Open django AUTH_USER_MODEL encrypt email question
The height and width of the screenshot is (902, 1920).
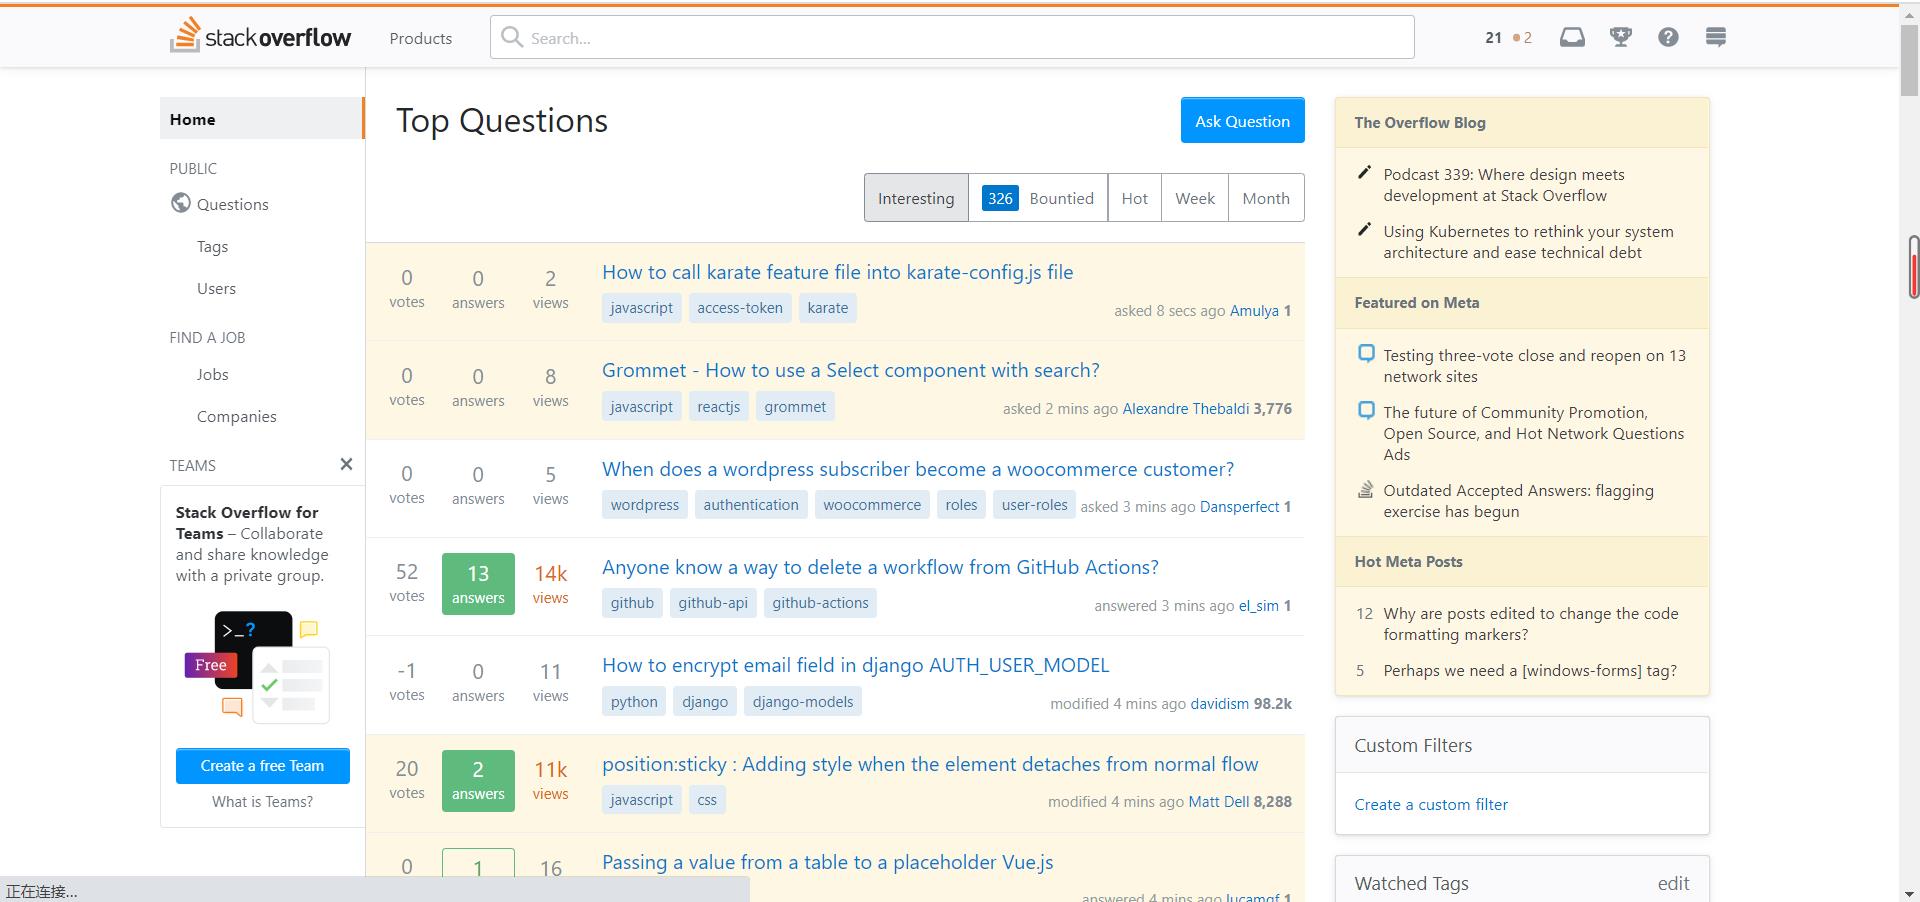[855, 665]
